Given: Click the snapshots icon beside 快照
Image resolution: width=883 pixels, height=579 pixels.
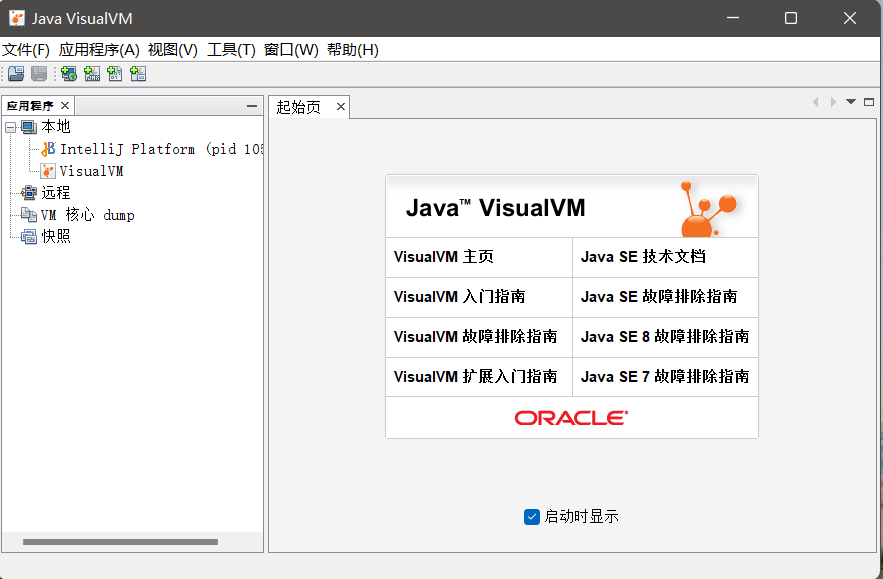Looking at the screenshot, I should tap(29, 237).
